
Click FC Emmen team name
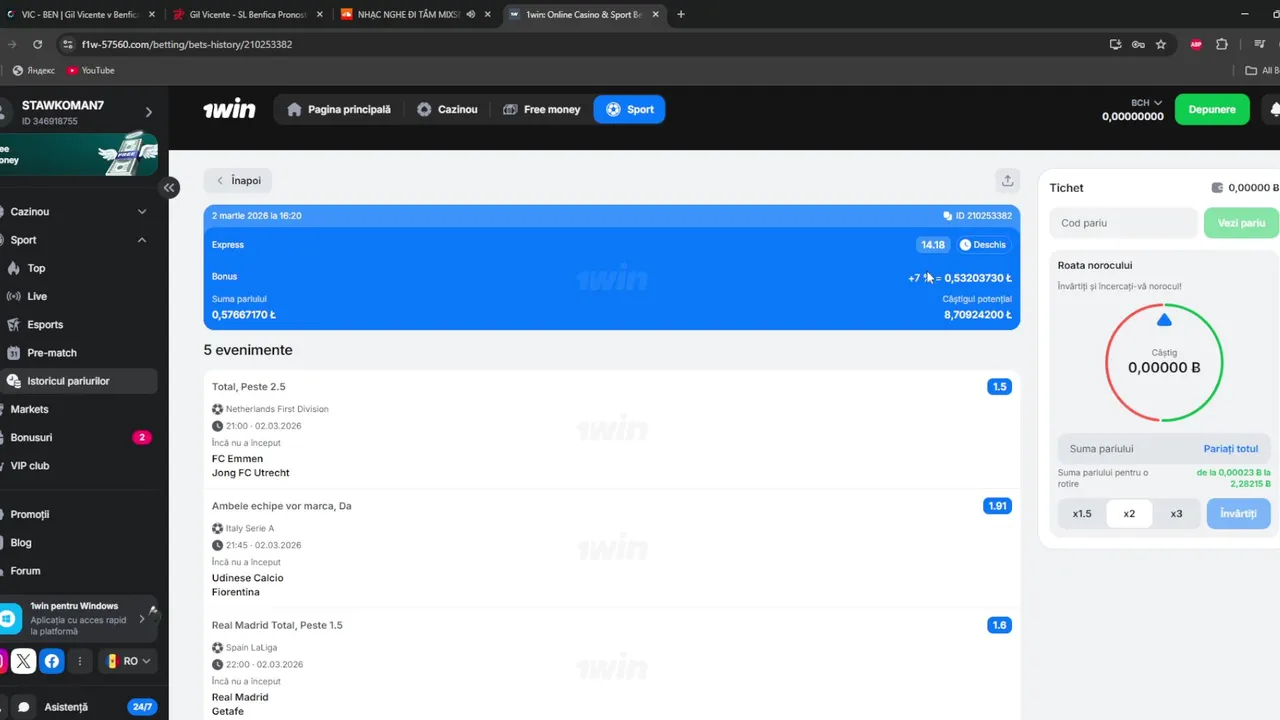[238, 459]
